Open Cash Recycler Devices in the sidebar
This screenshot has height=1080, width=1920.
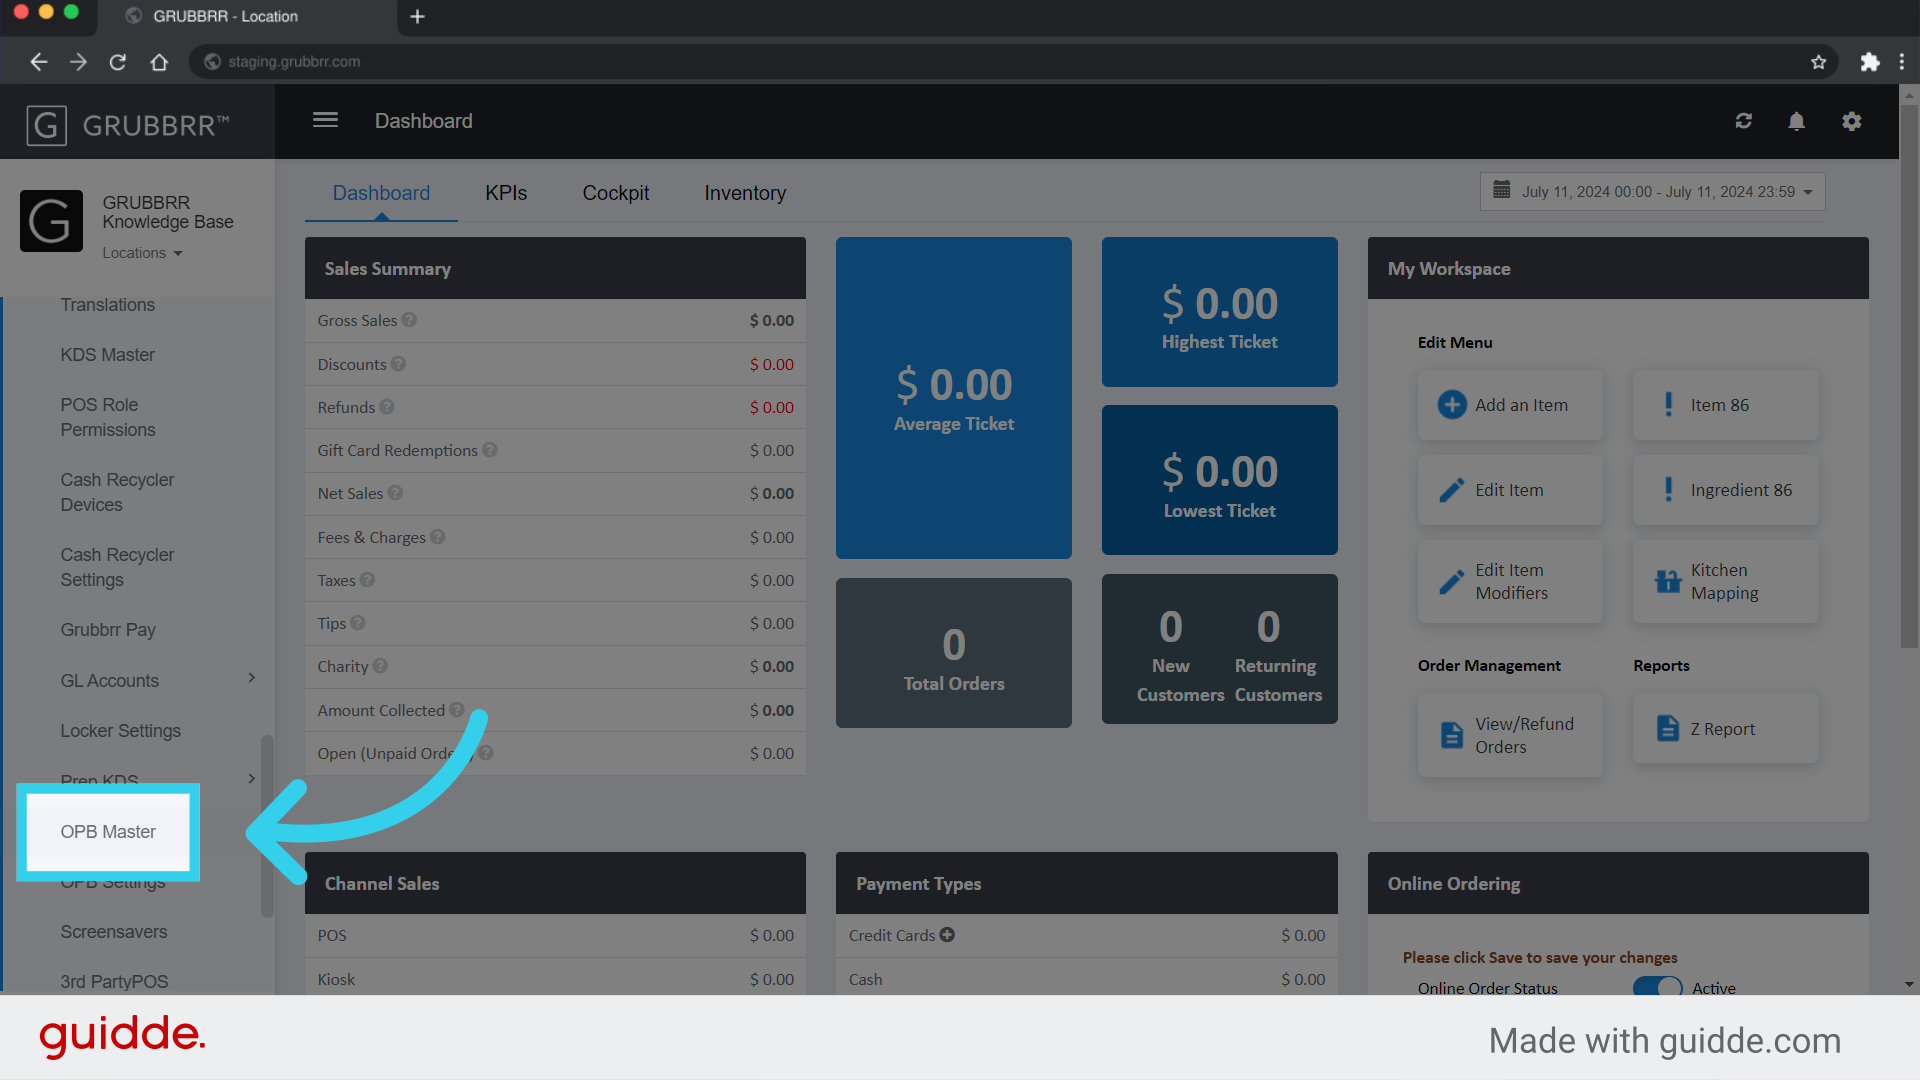[117, 492]
